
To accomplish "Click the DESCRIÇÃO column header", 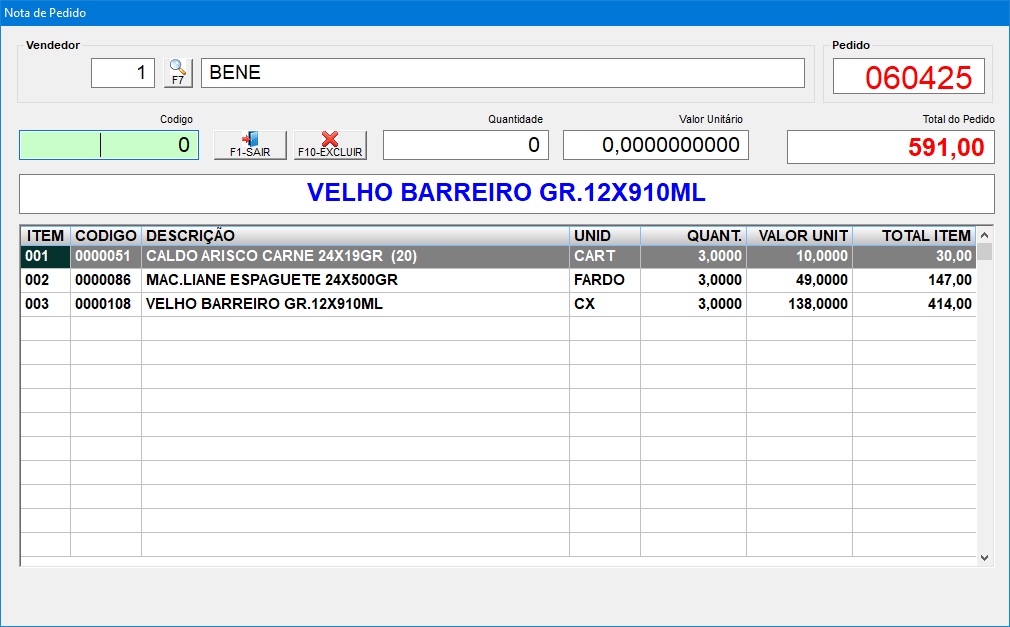I will [x=355, y=236].
